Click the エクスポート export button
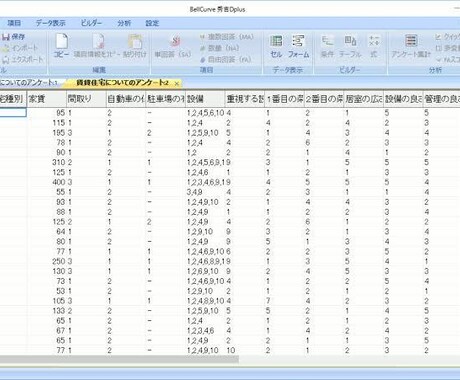Viewport: 460px width, 380px height. coord(22,60)
